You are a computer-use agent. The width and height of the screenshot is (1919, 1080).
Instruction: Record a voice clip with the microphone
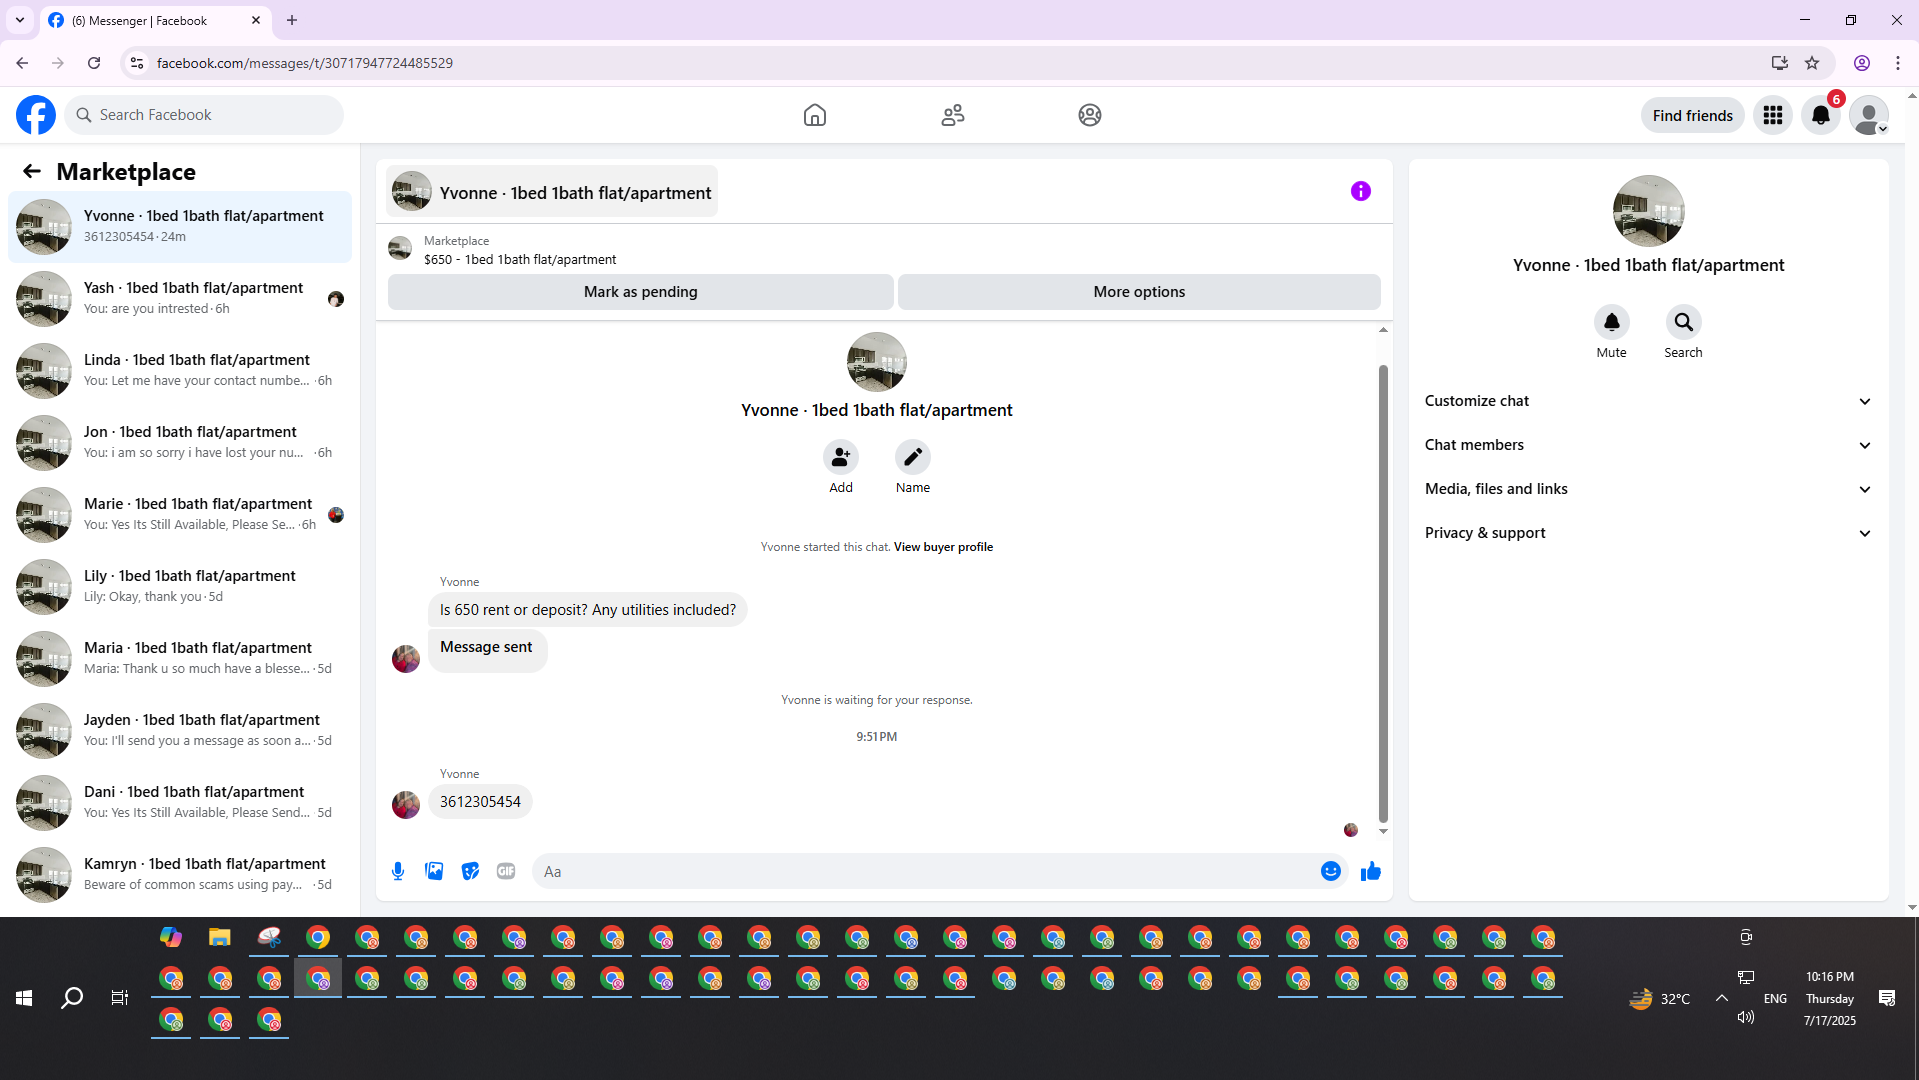(x=398, y=871)
